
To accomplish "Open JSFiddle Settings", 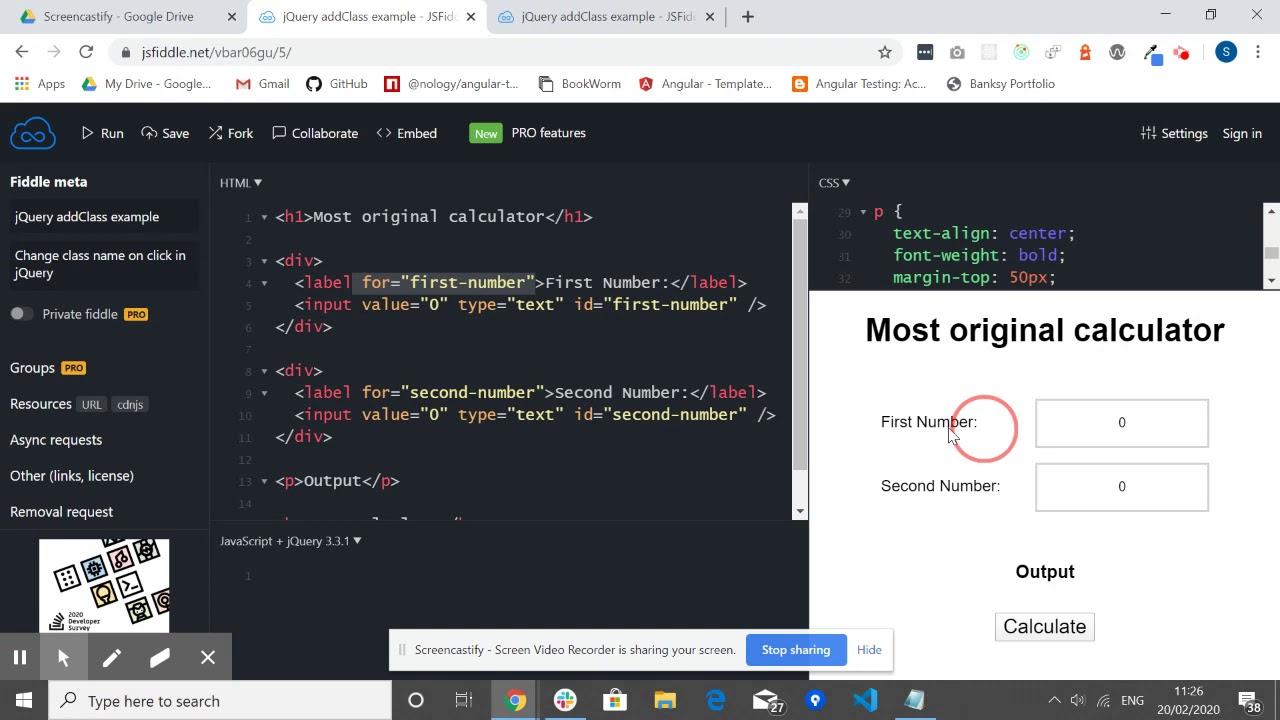I will [x=1174, y=133].
